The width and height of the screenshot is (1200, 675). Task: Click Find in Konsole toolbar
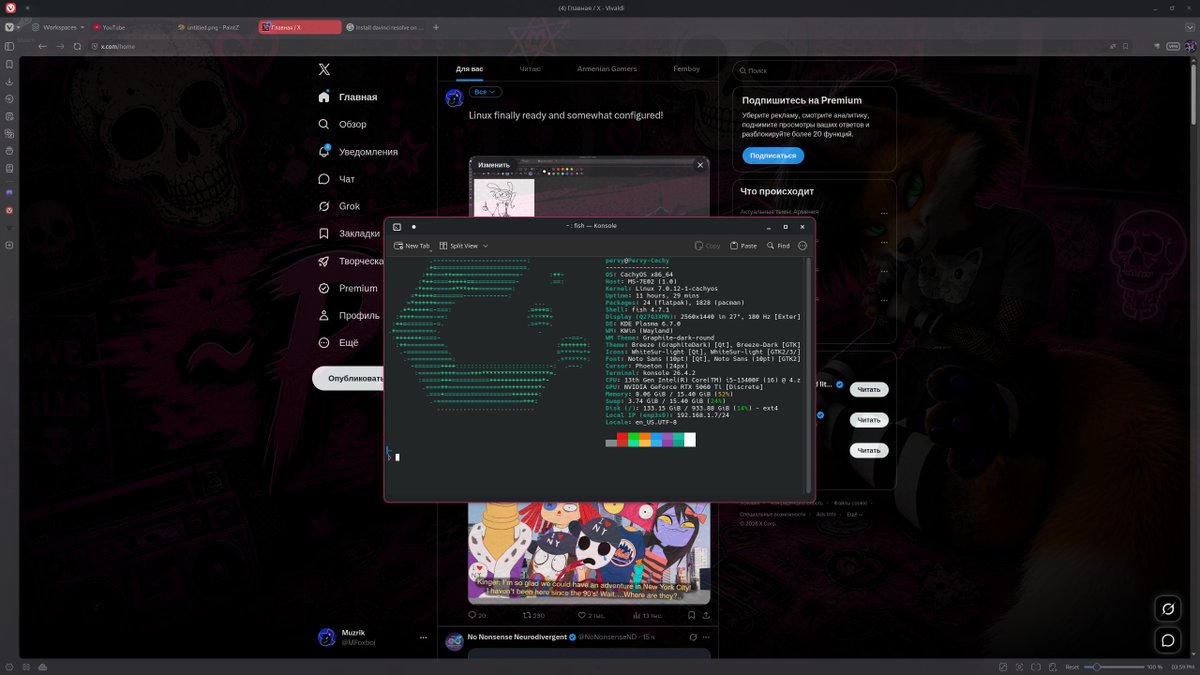[x=778, y=245]
